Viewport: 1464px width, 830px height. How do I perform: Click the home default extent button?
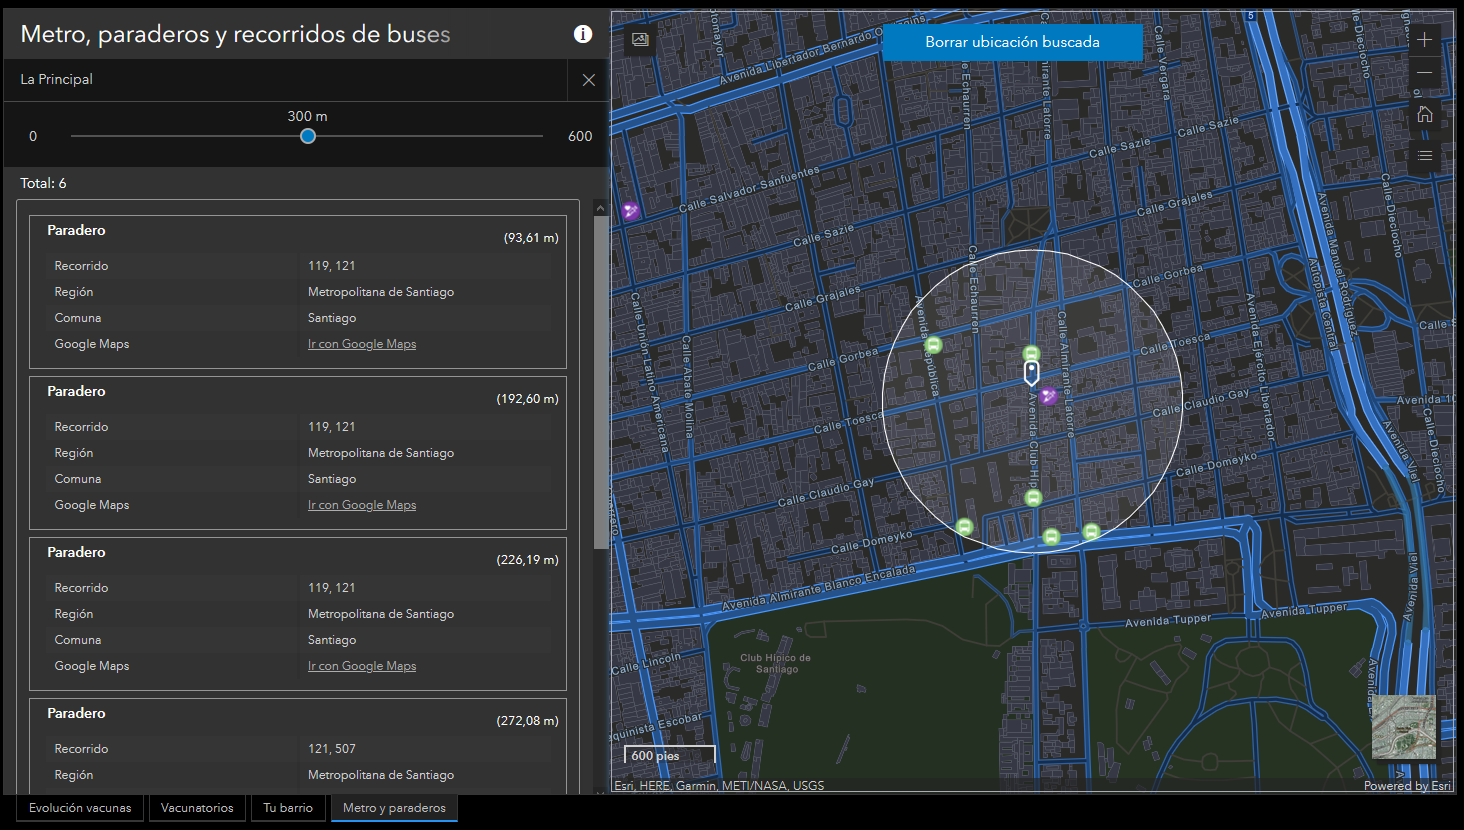click(x=1425, y=114)
